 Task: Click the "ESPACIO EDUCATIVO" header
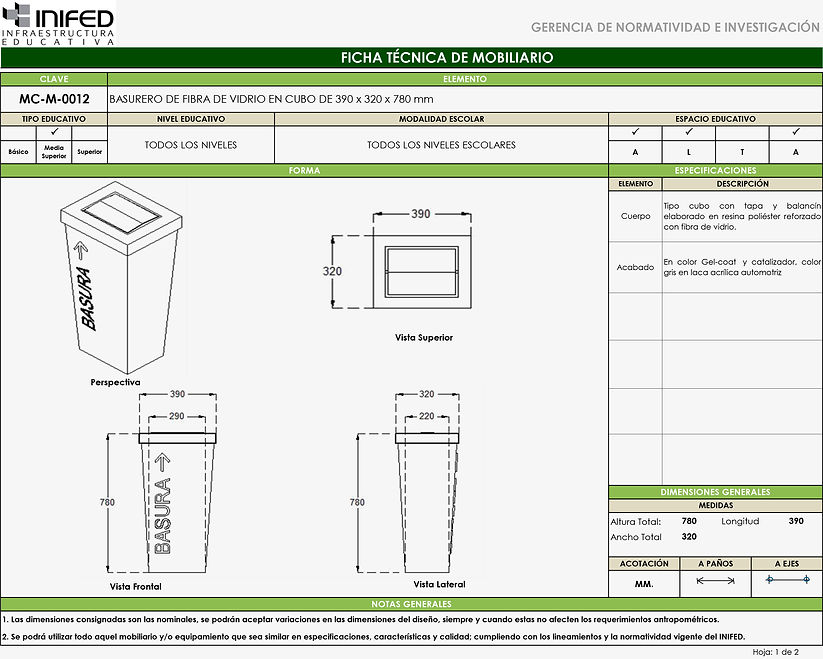point(715,119)
